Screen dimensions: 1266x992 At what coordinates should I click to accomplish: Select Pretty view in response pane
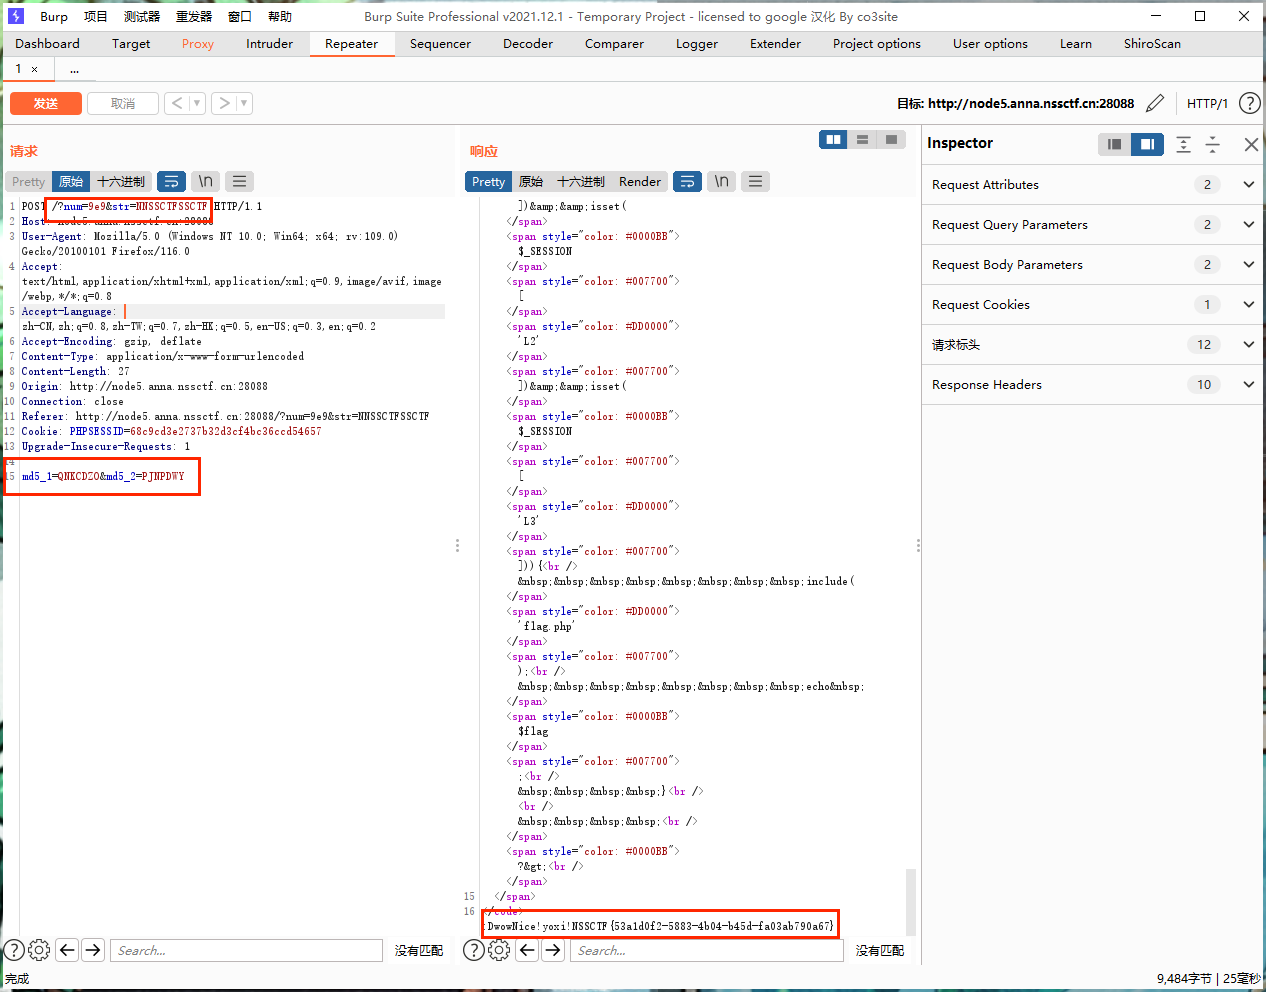(x=488, y=181)
